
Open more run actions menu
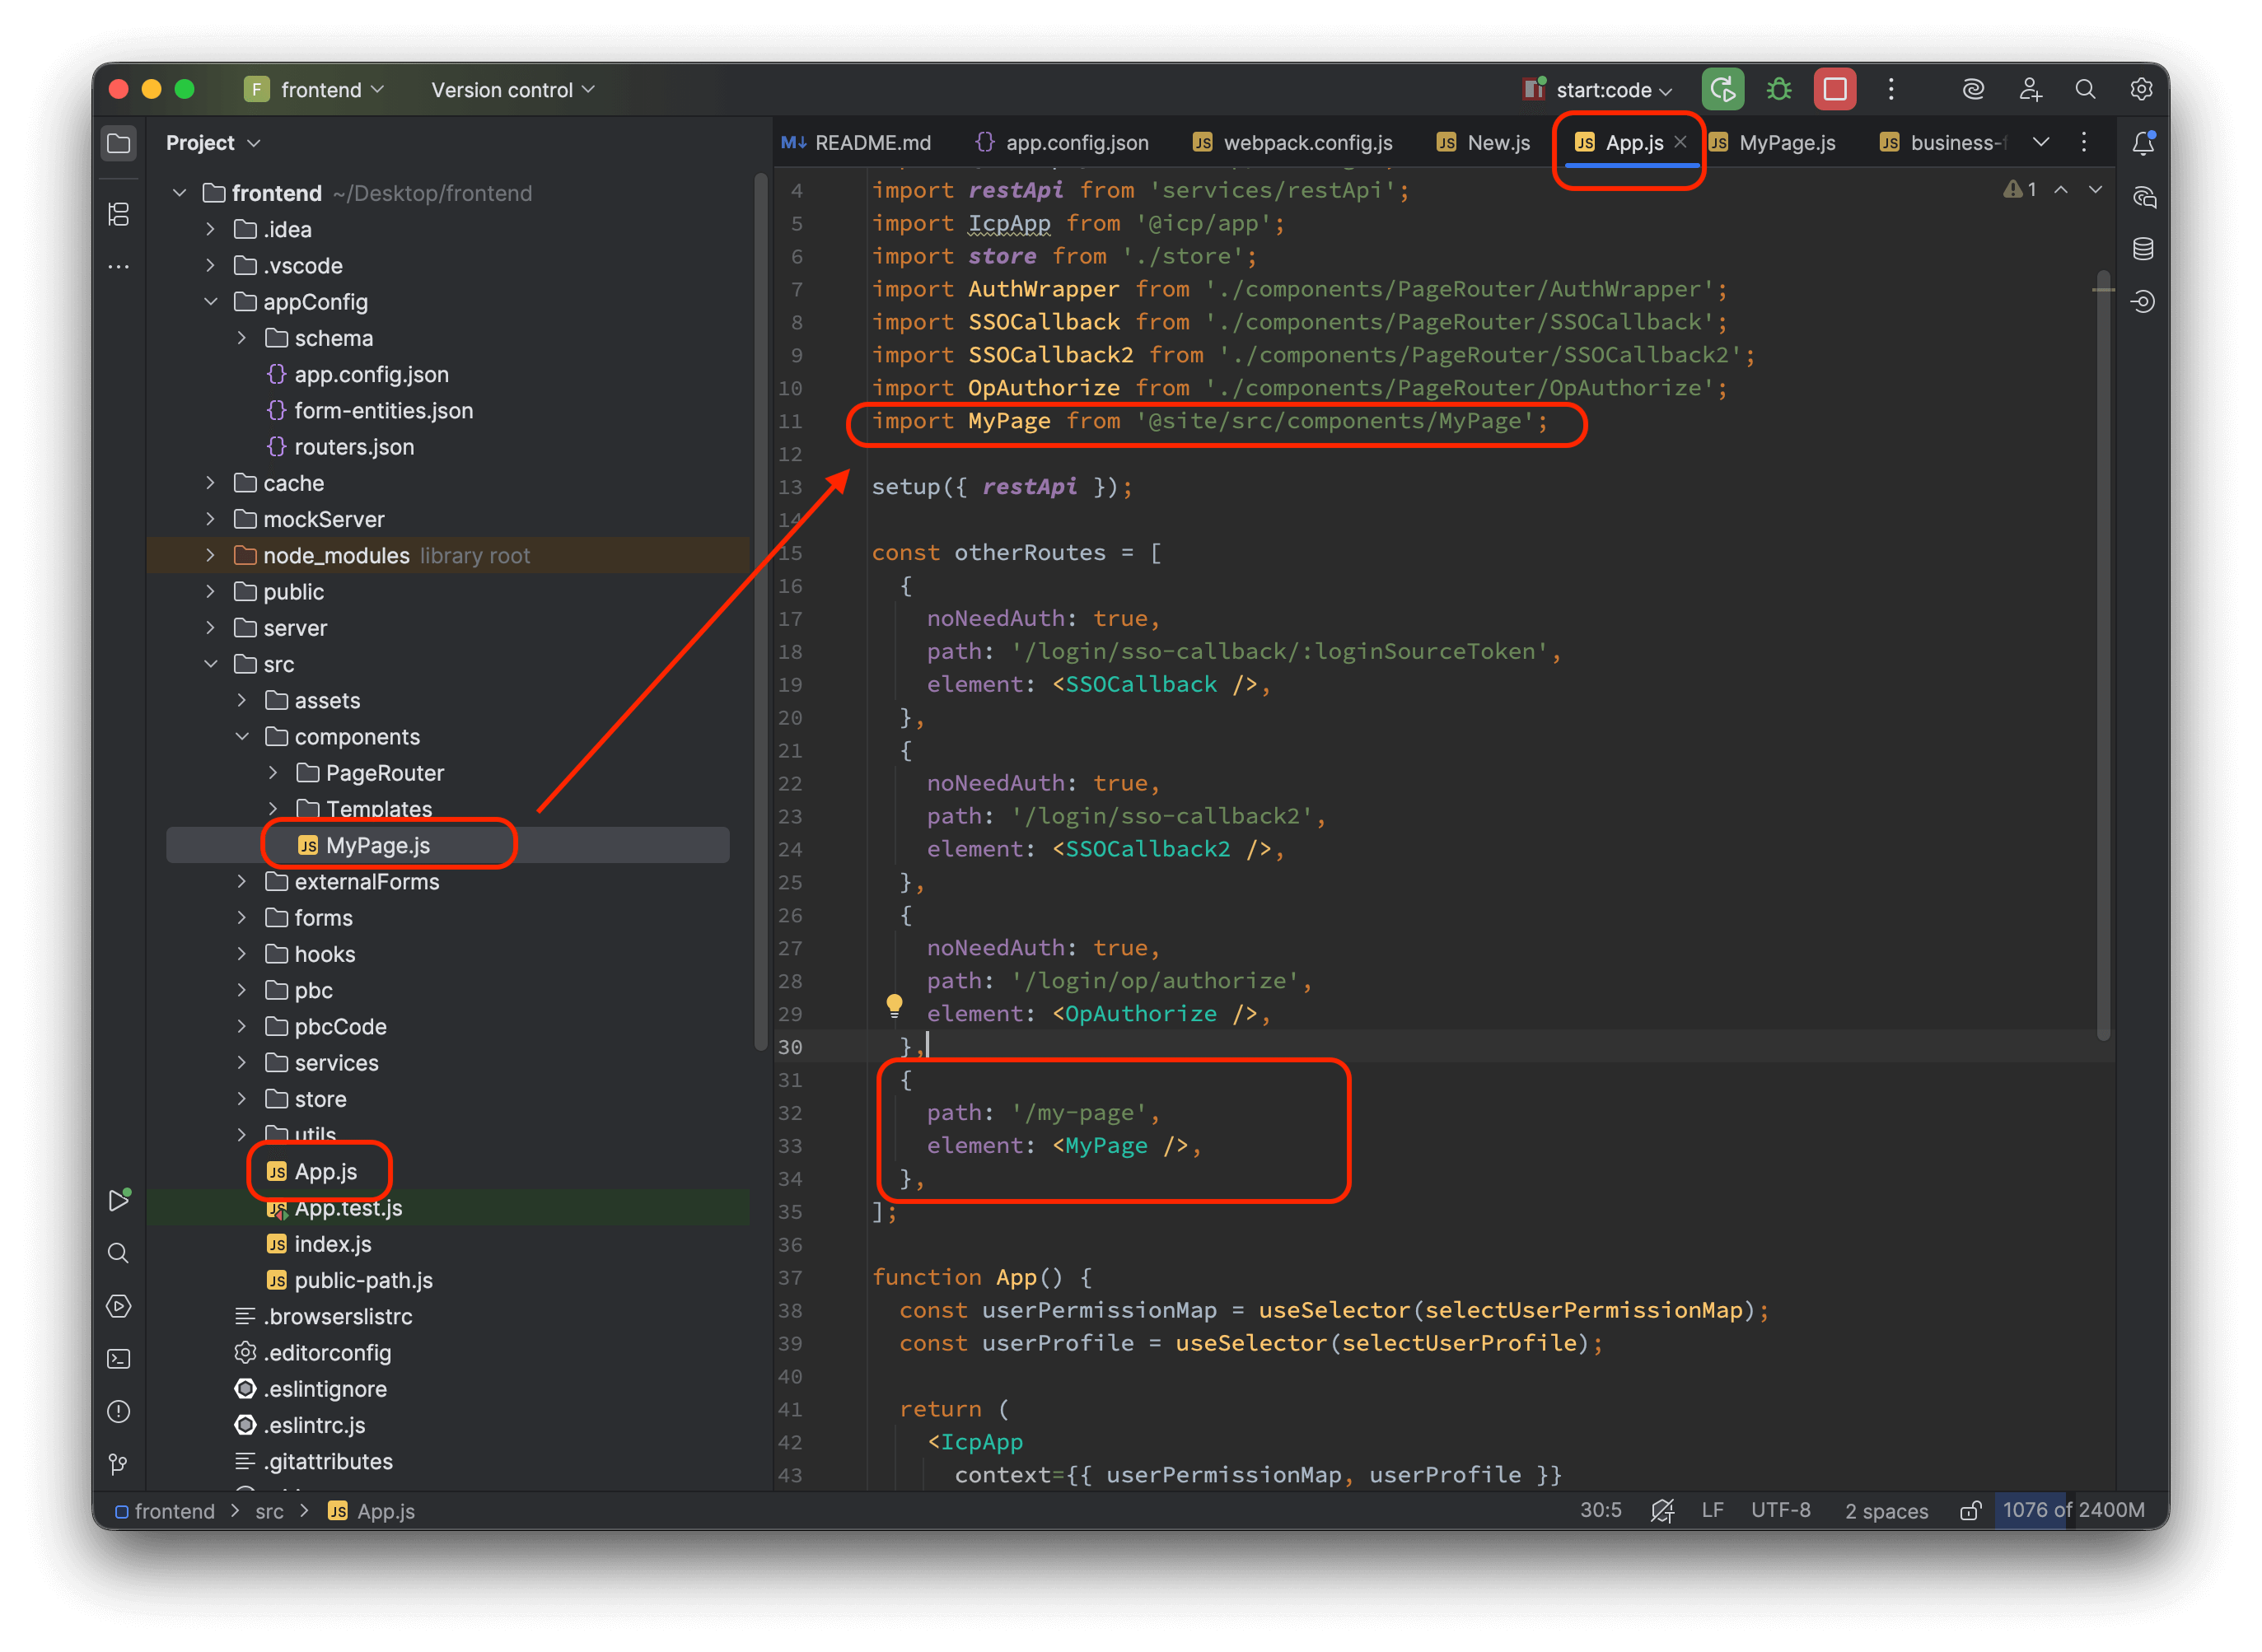click(1891, 90)
